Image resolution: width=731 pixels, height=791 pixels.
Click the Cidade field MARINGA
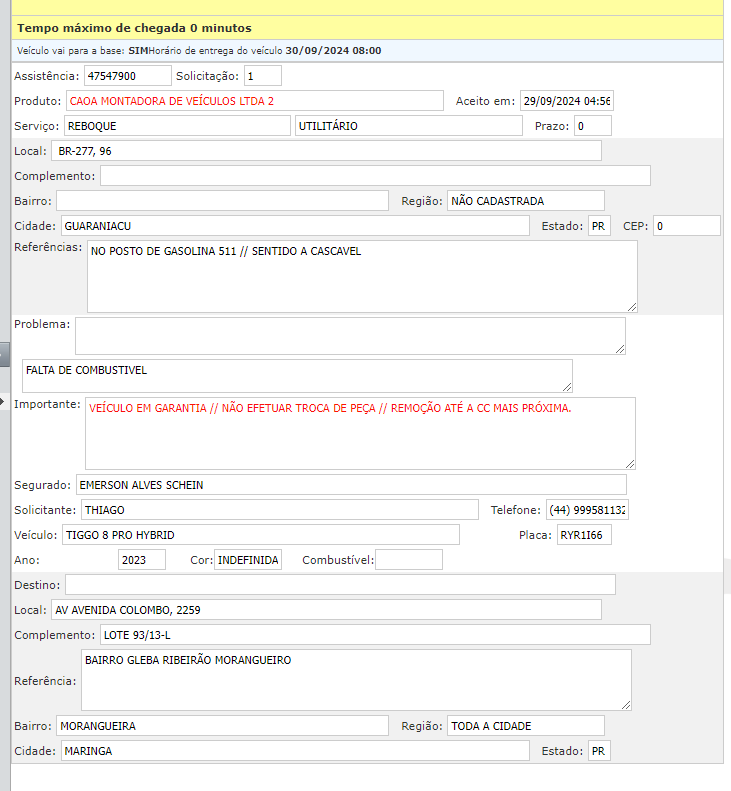295,751
